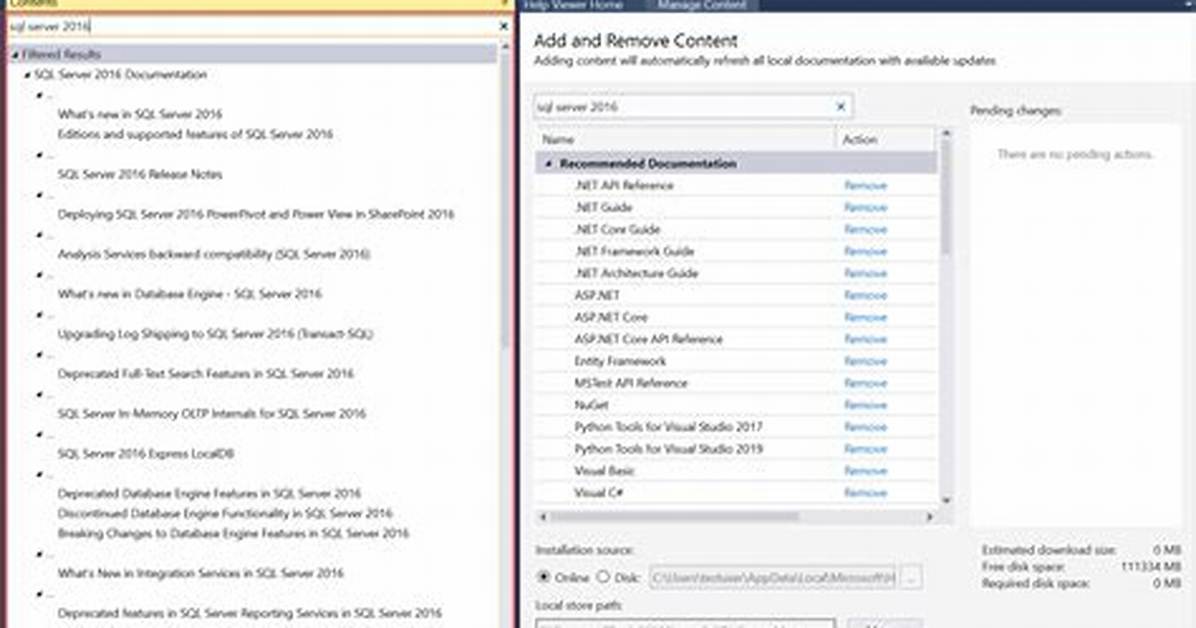Viewport: 1196px width, 628px height.
Task: Click content list horizontal scroll left arrow
Action: point(543,517)
